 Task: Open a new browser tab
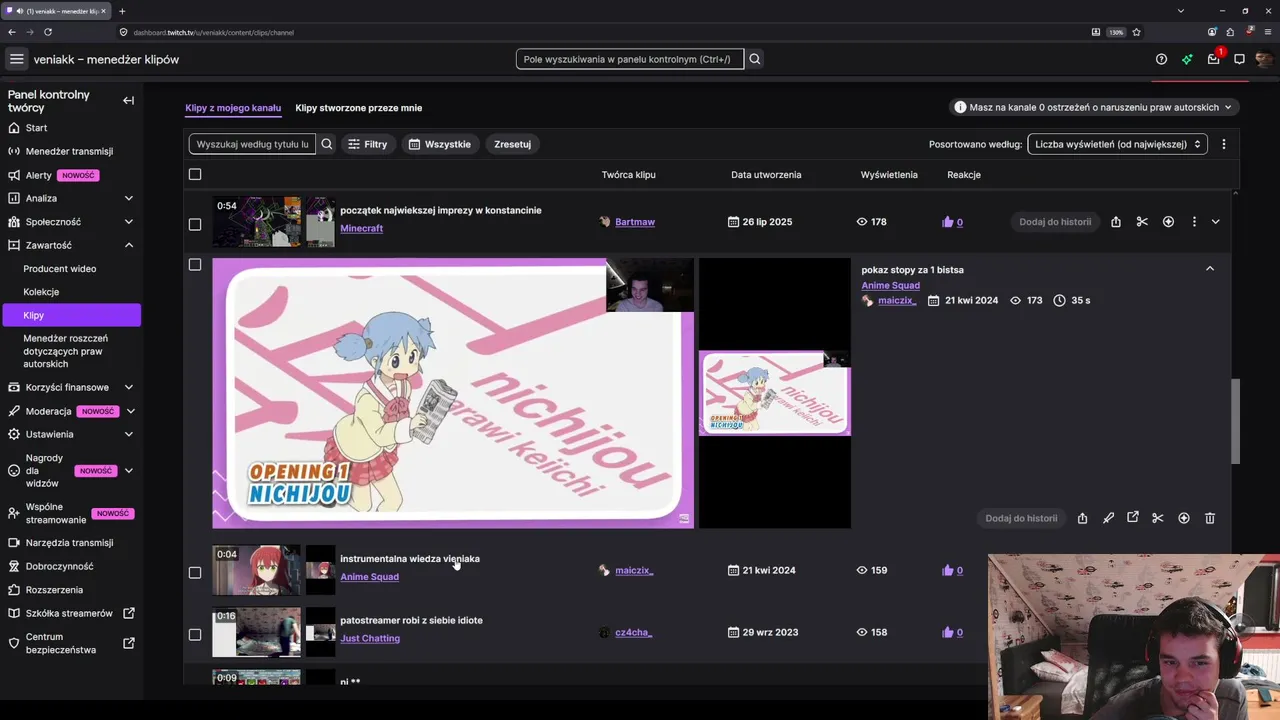pyautogui.click(x=122, y=11)
